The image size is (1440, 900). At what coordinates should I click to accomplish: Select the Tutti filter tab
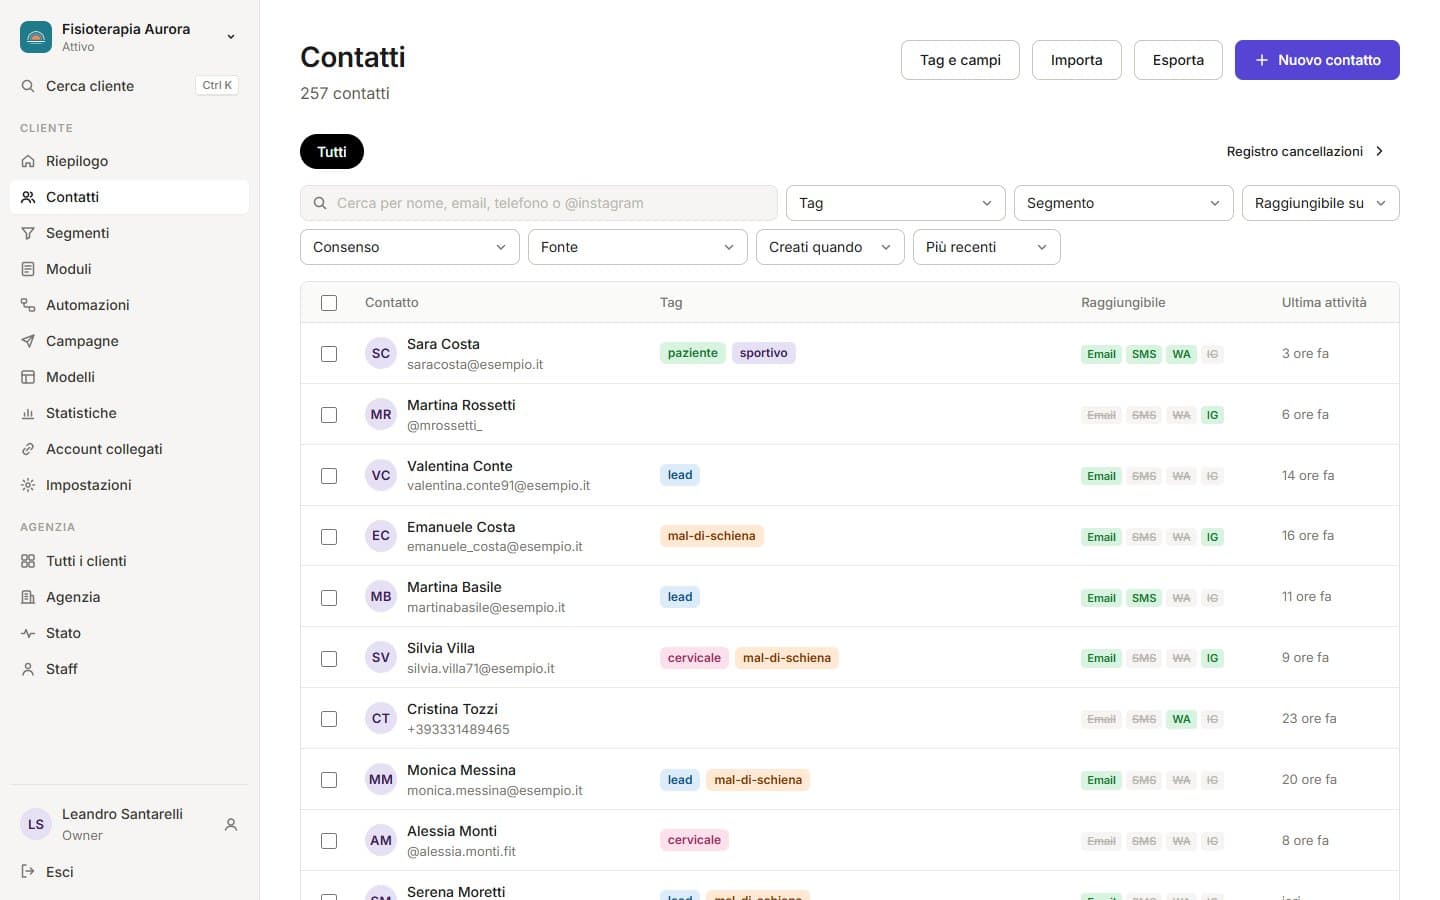point(332,152)
